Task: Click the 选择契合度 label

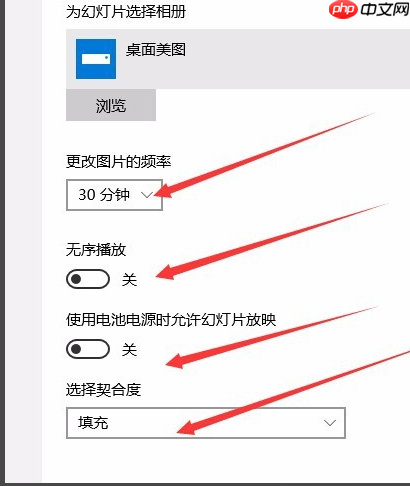Action: [x=104, y=390]
